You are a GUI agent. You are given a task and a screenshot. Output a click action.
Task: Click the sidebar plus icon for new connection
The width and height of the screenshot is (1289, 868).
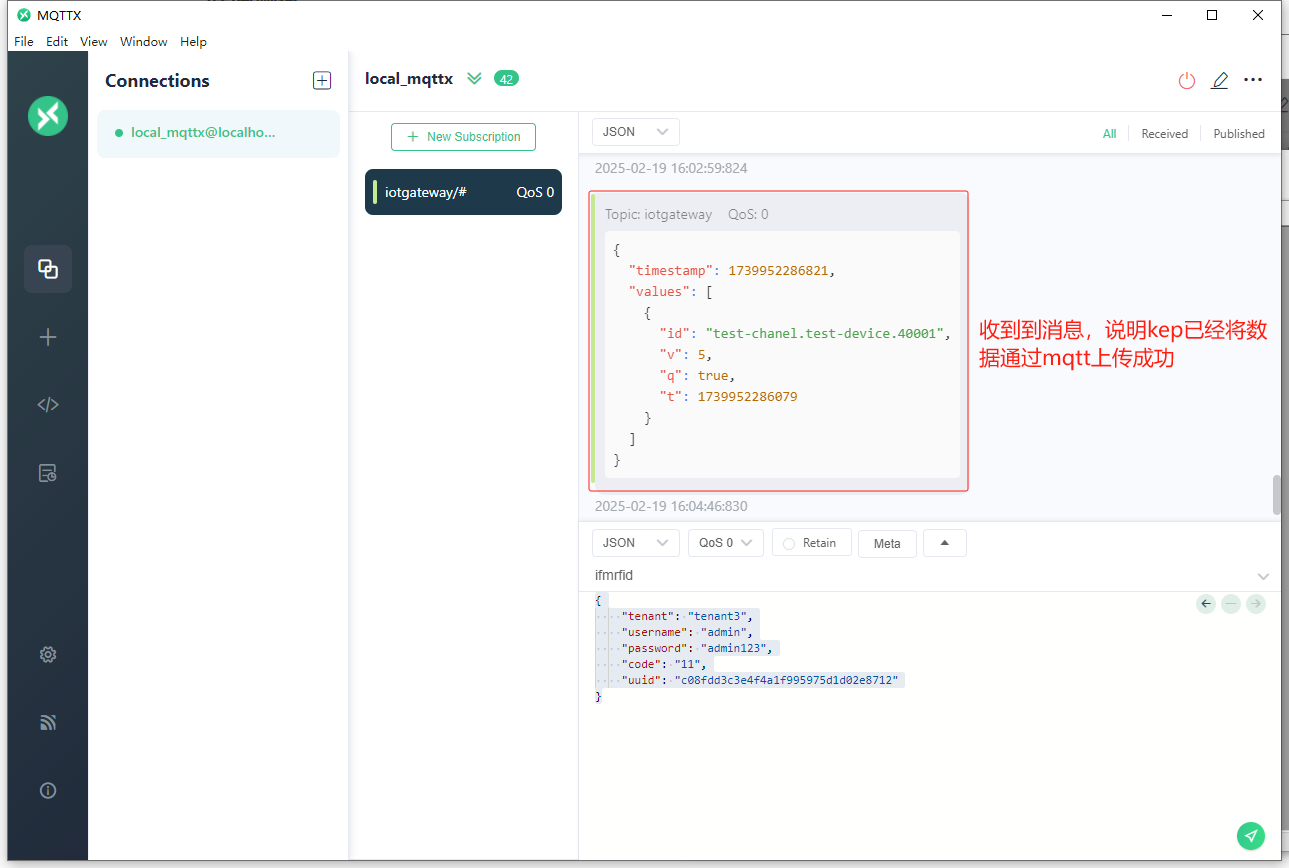(48, 337)
